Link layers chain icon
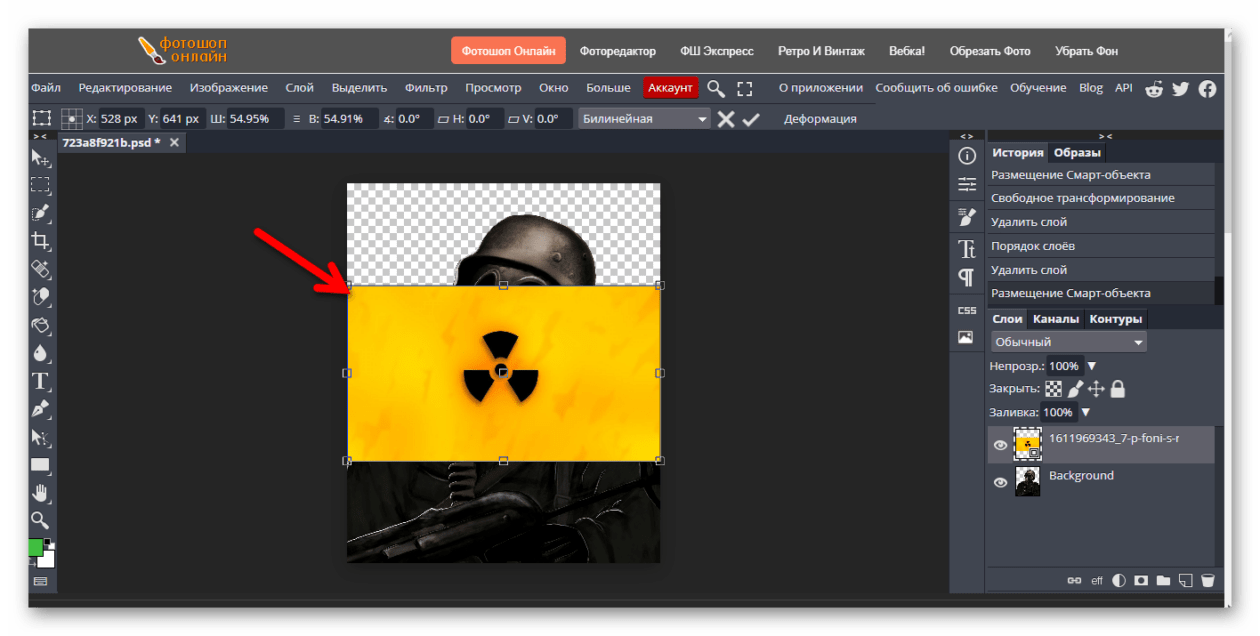1260x636 pixels. (x=1075, y=580)
